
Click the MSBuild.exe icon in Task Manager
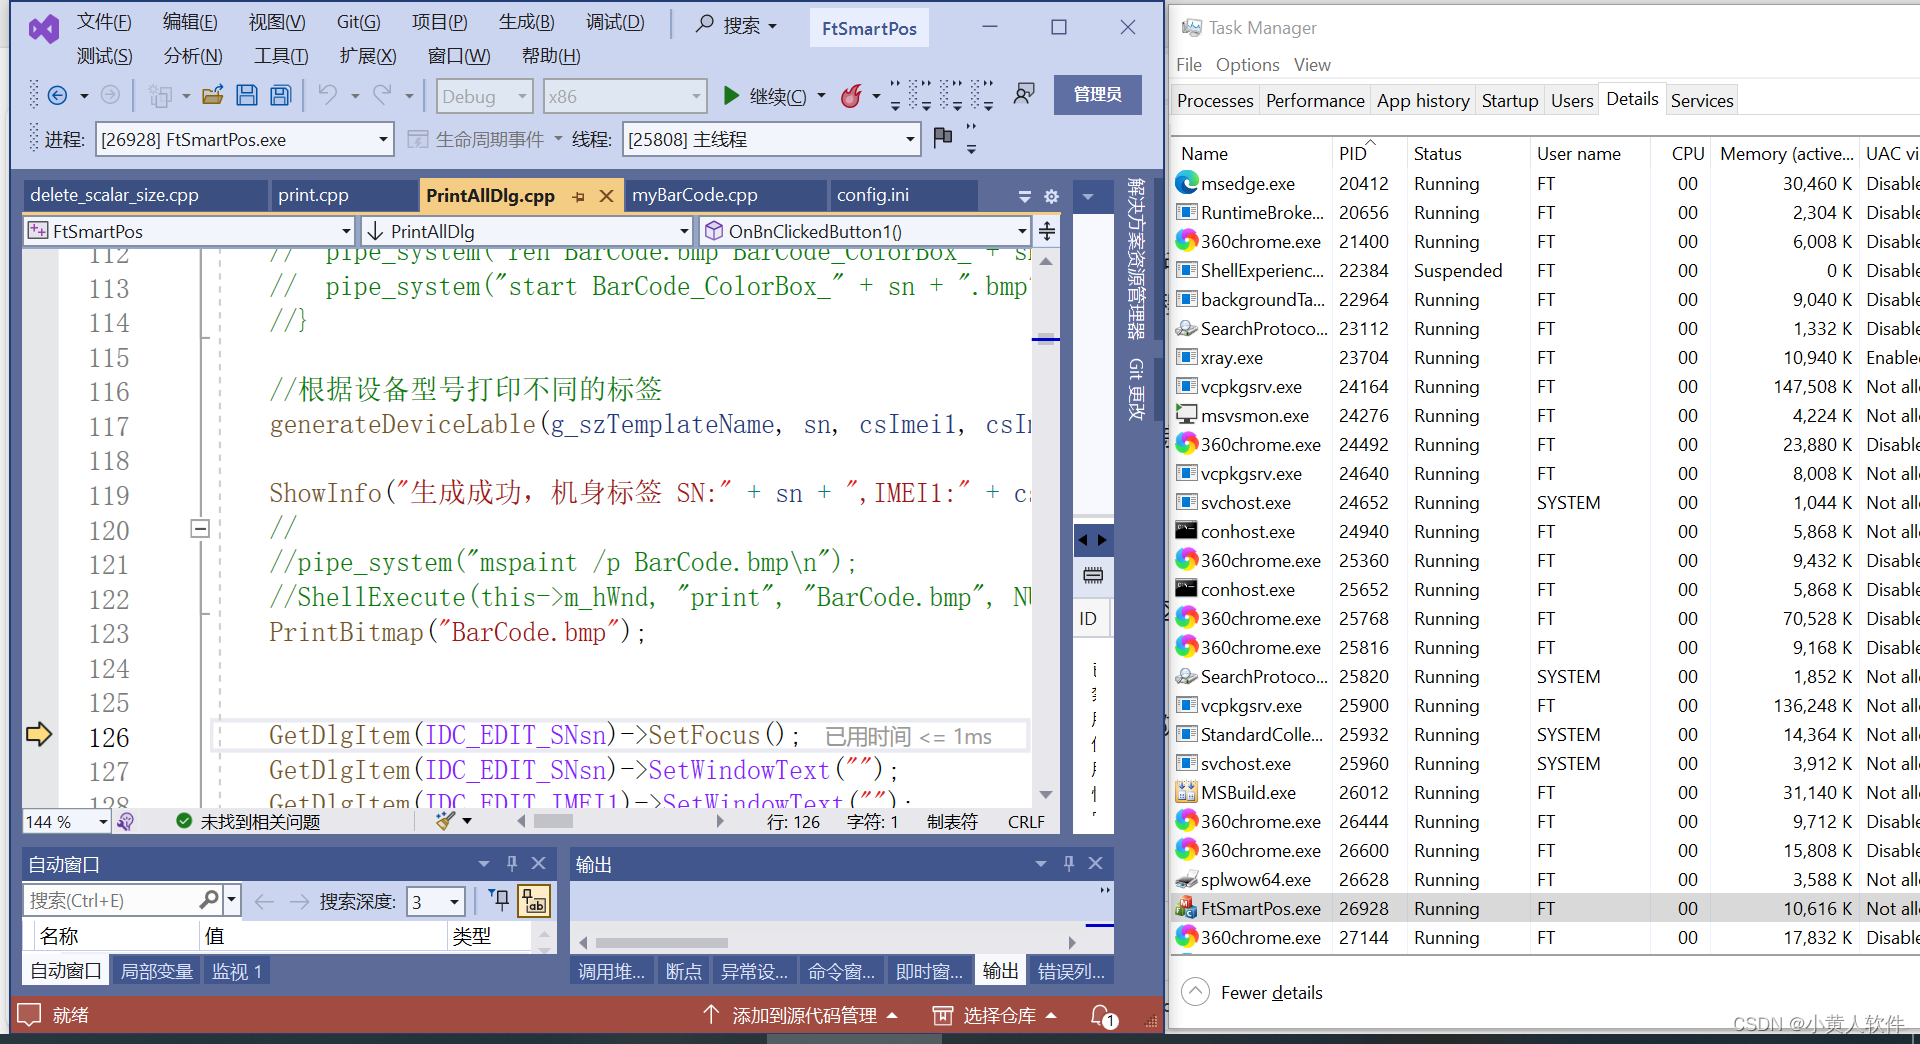(x=1186, y=792)
